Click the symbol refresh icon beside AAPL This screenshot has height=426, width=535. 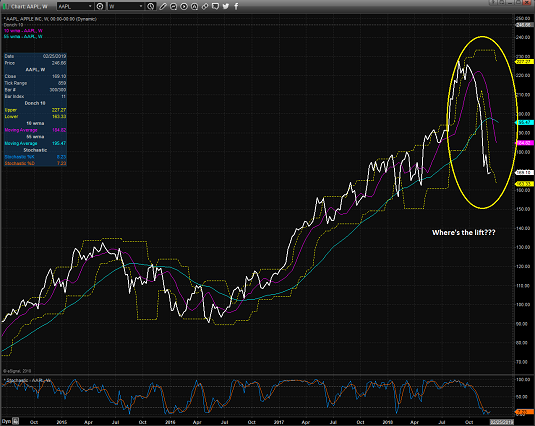[100, 6]
